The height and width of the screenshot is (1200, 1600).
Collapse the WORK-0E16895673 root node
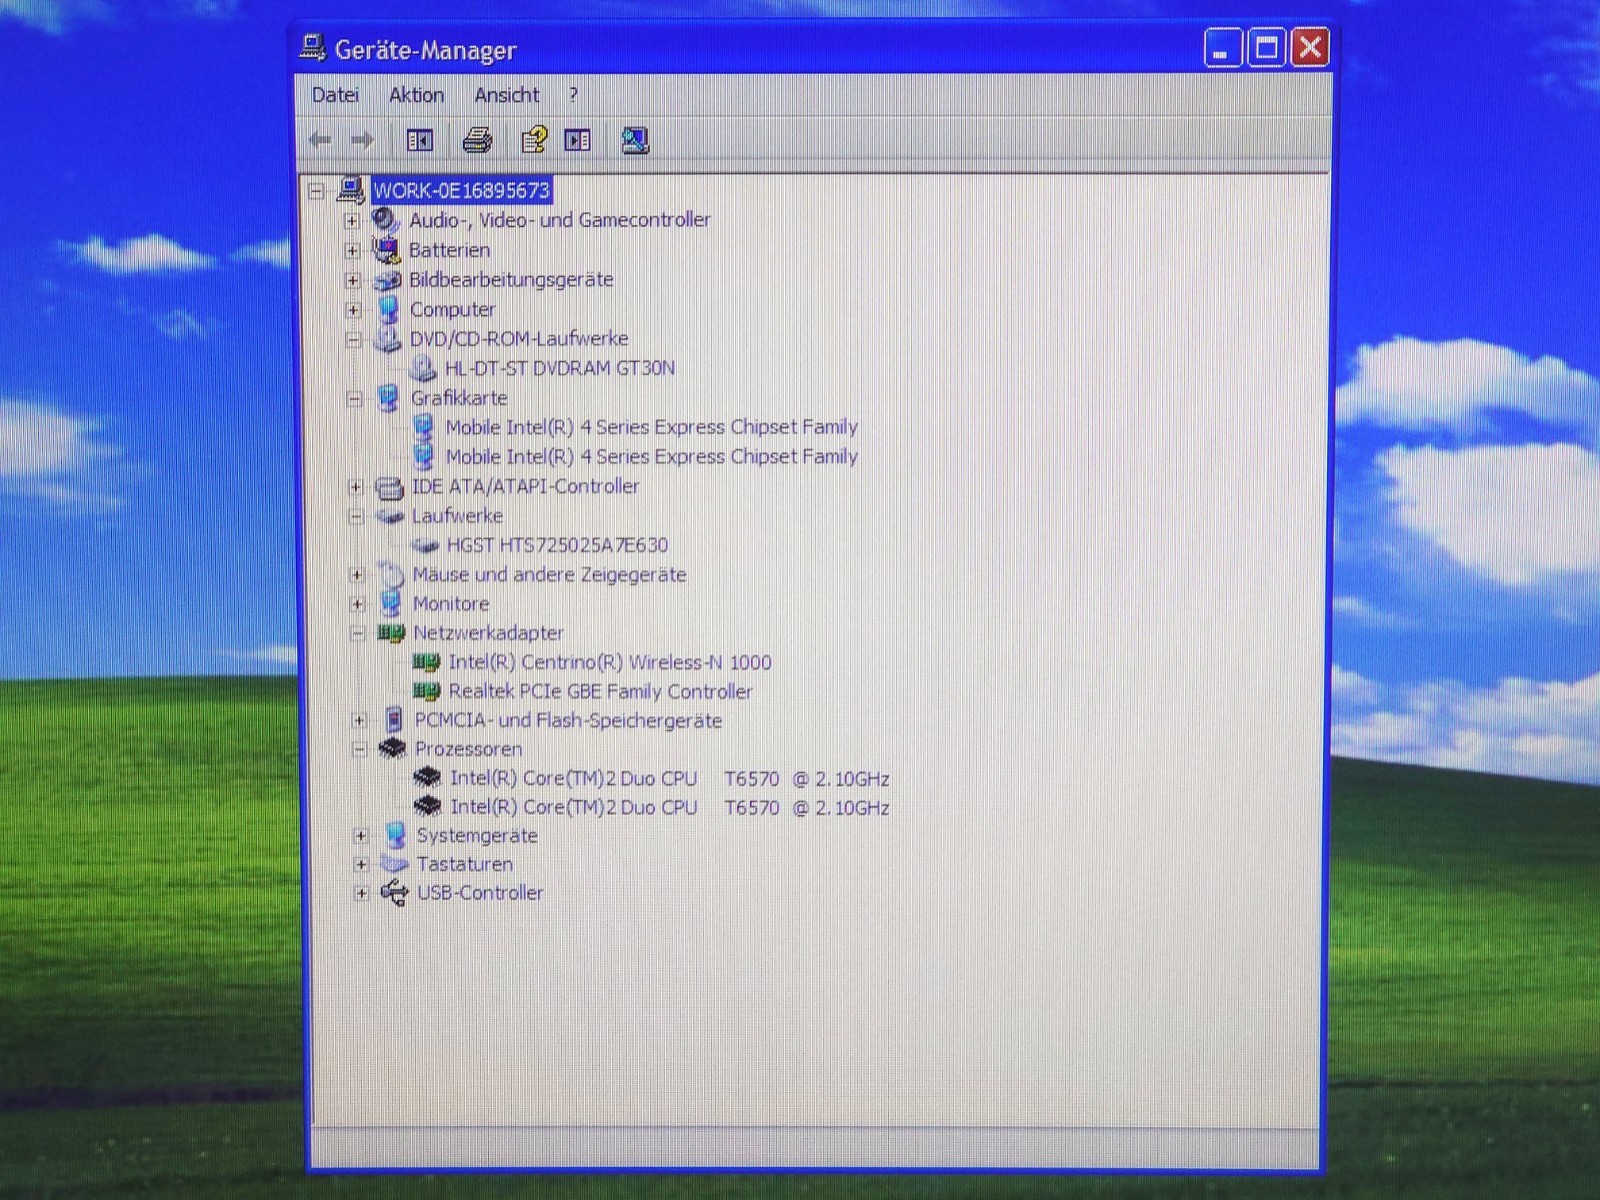317,190
